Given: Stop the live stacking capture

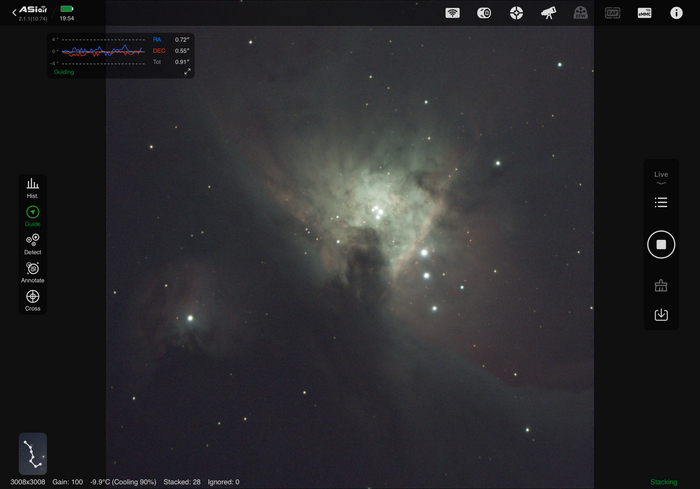Looking at the screenshot, I should pos(661,244).
